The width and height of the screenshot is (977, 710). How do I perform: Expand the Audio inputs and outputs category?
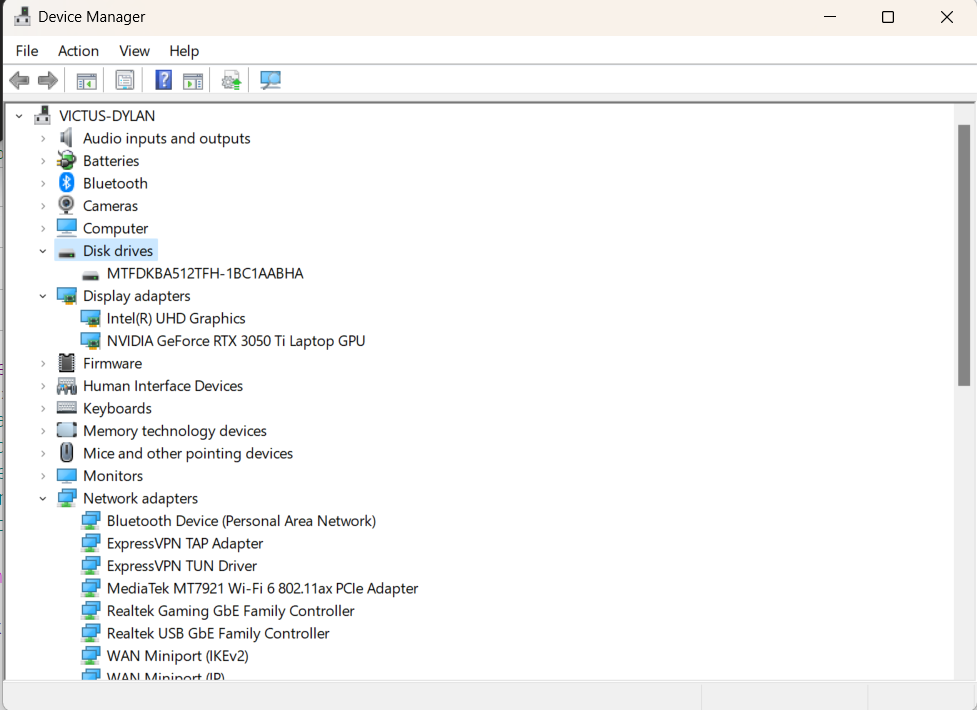coord(42,138)
